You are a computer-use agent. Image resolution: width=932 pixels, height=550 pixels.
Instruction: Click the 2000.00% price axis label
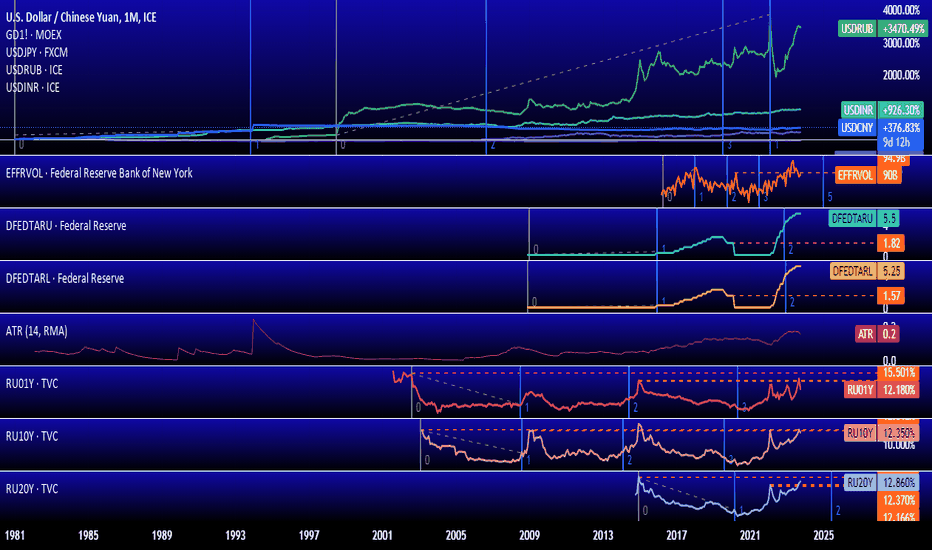coord(901,75)
